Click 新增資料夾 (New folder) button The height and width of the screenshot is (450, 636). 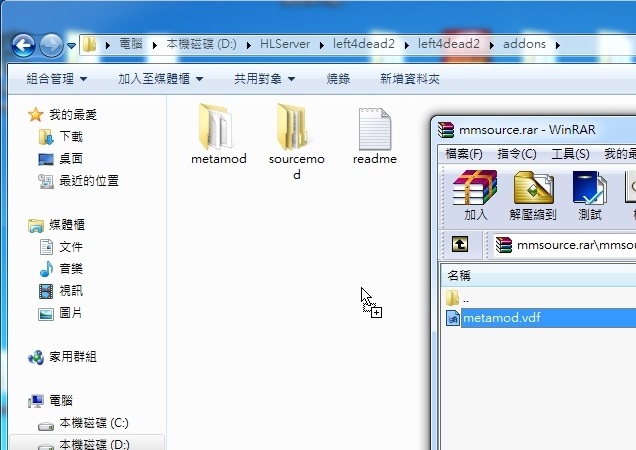click(x=412, y=78)
